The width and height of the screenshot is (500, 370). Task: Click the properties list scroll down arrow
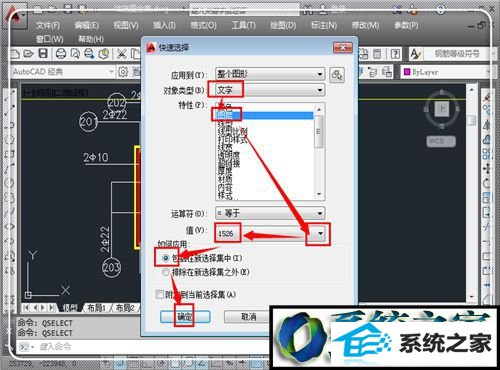point(319,194)
